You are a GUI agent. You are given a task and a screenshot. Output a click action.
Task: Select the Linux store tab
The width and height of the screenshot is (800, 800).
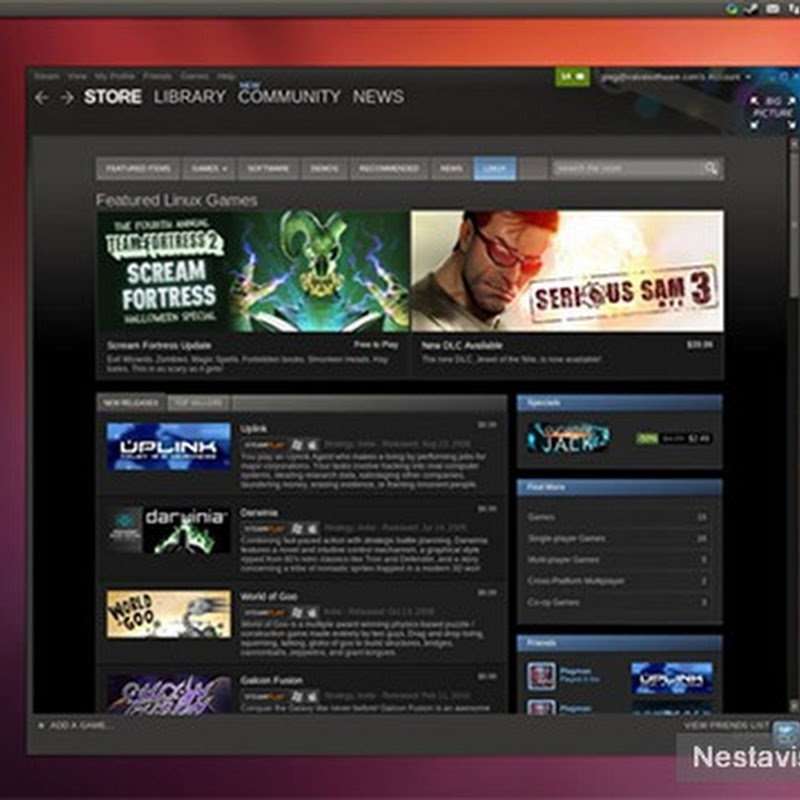pos(494,168)
